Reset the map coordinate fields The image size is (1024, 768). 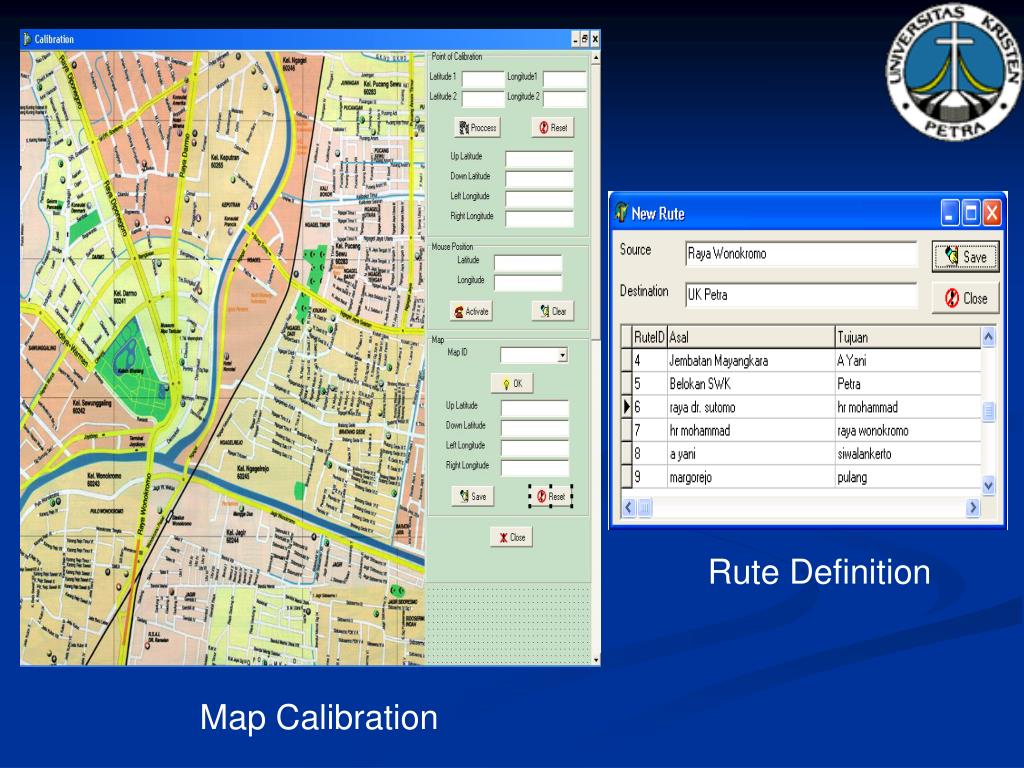click(551, 496)
